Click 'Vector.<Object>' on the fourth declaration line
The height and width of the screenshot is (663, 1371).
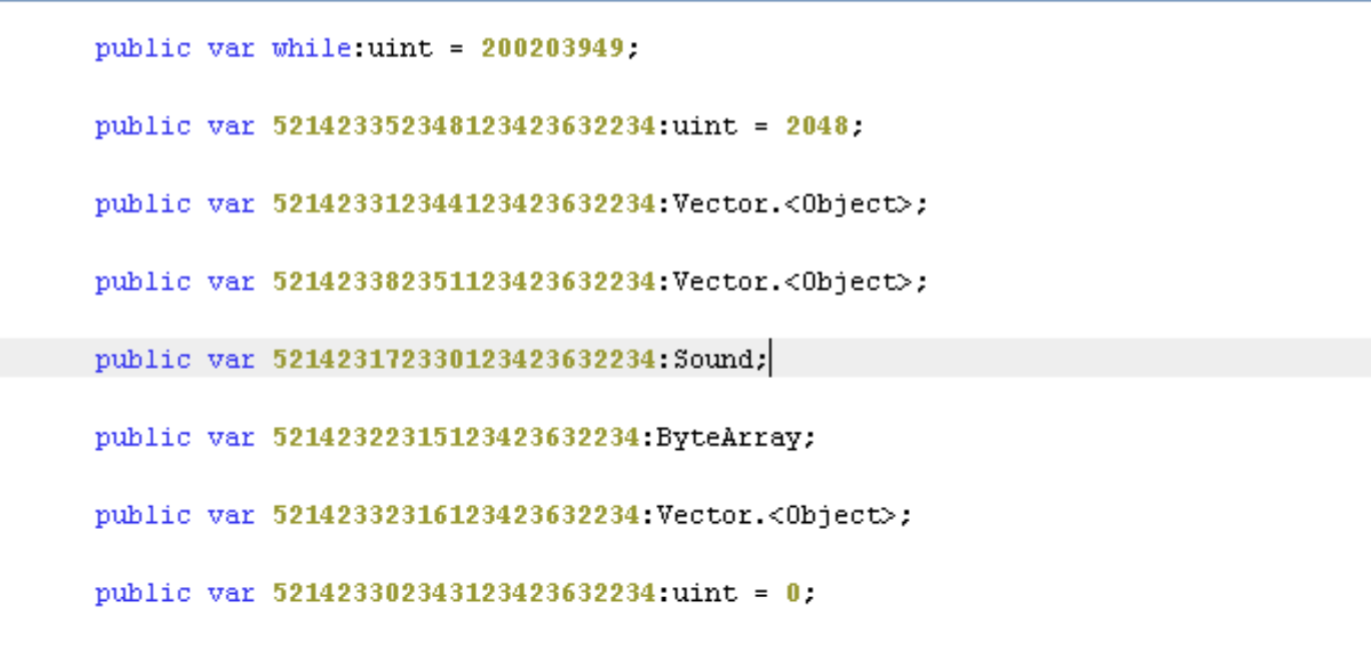792,282
